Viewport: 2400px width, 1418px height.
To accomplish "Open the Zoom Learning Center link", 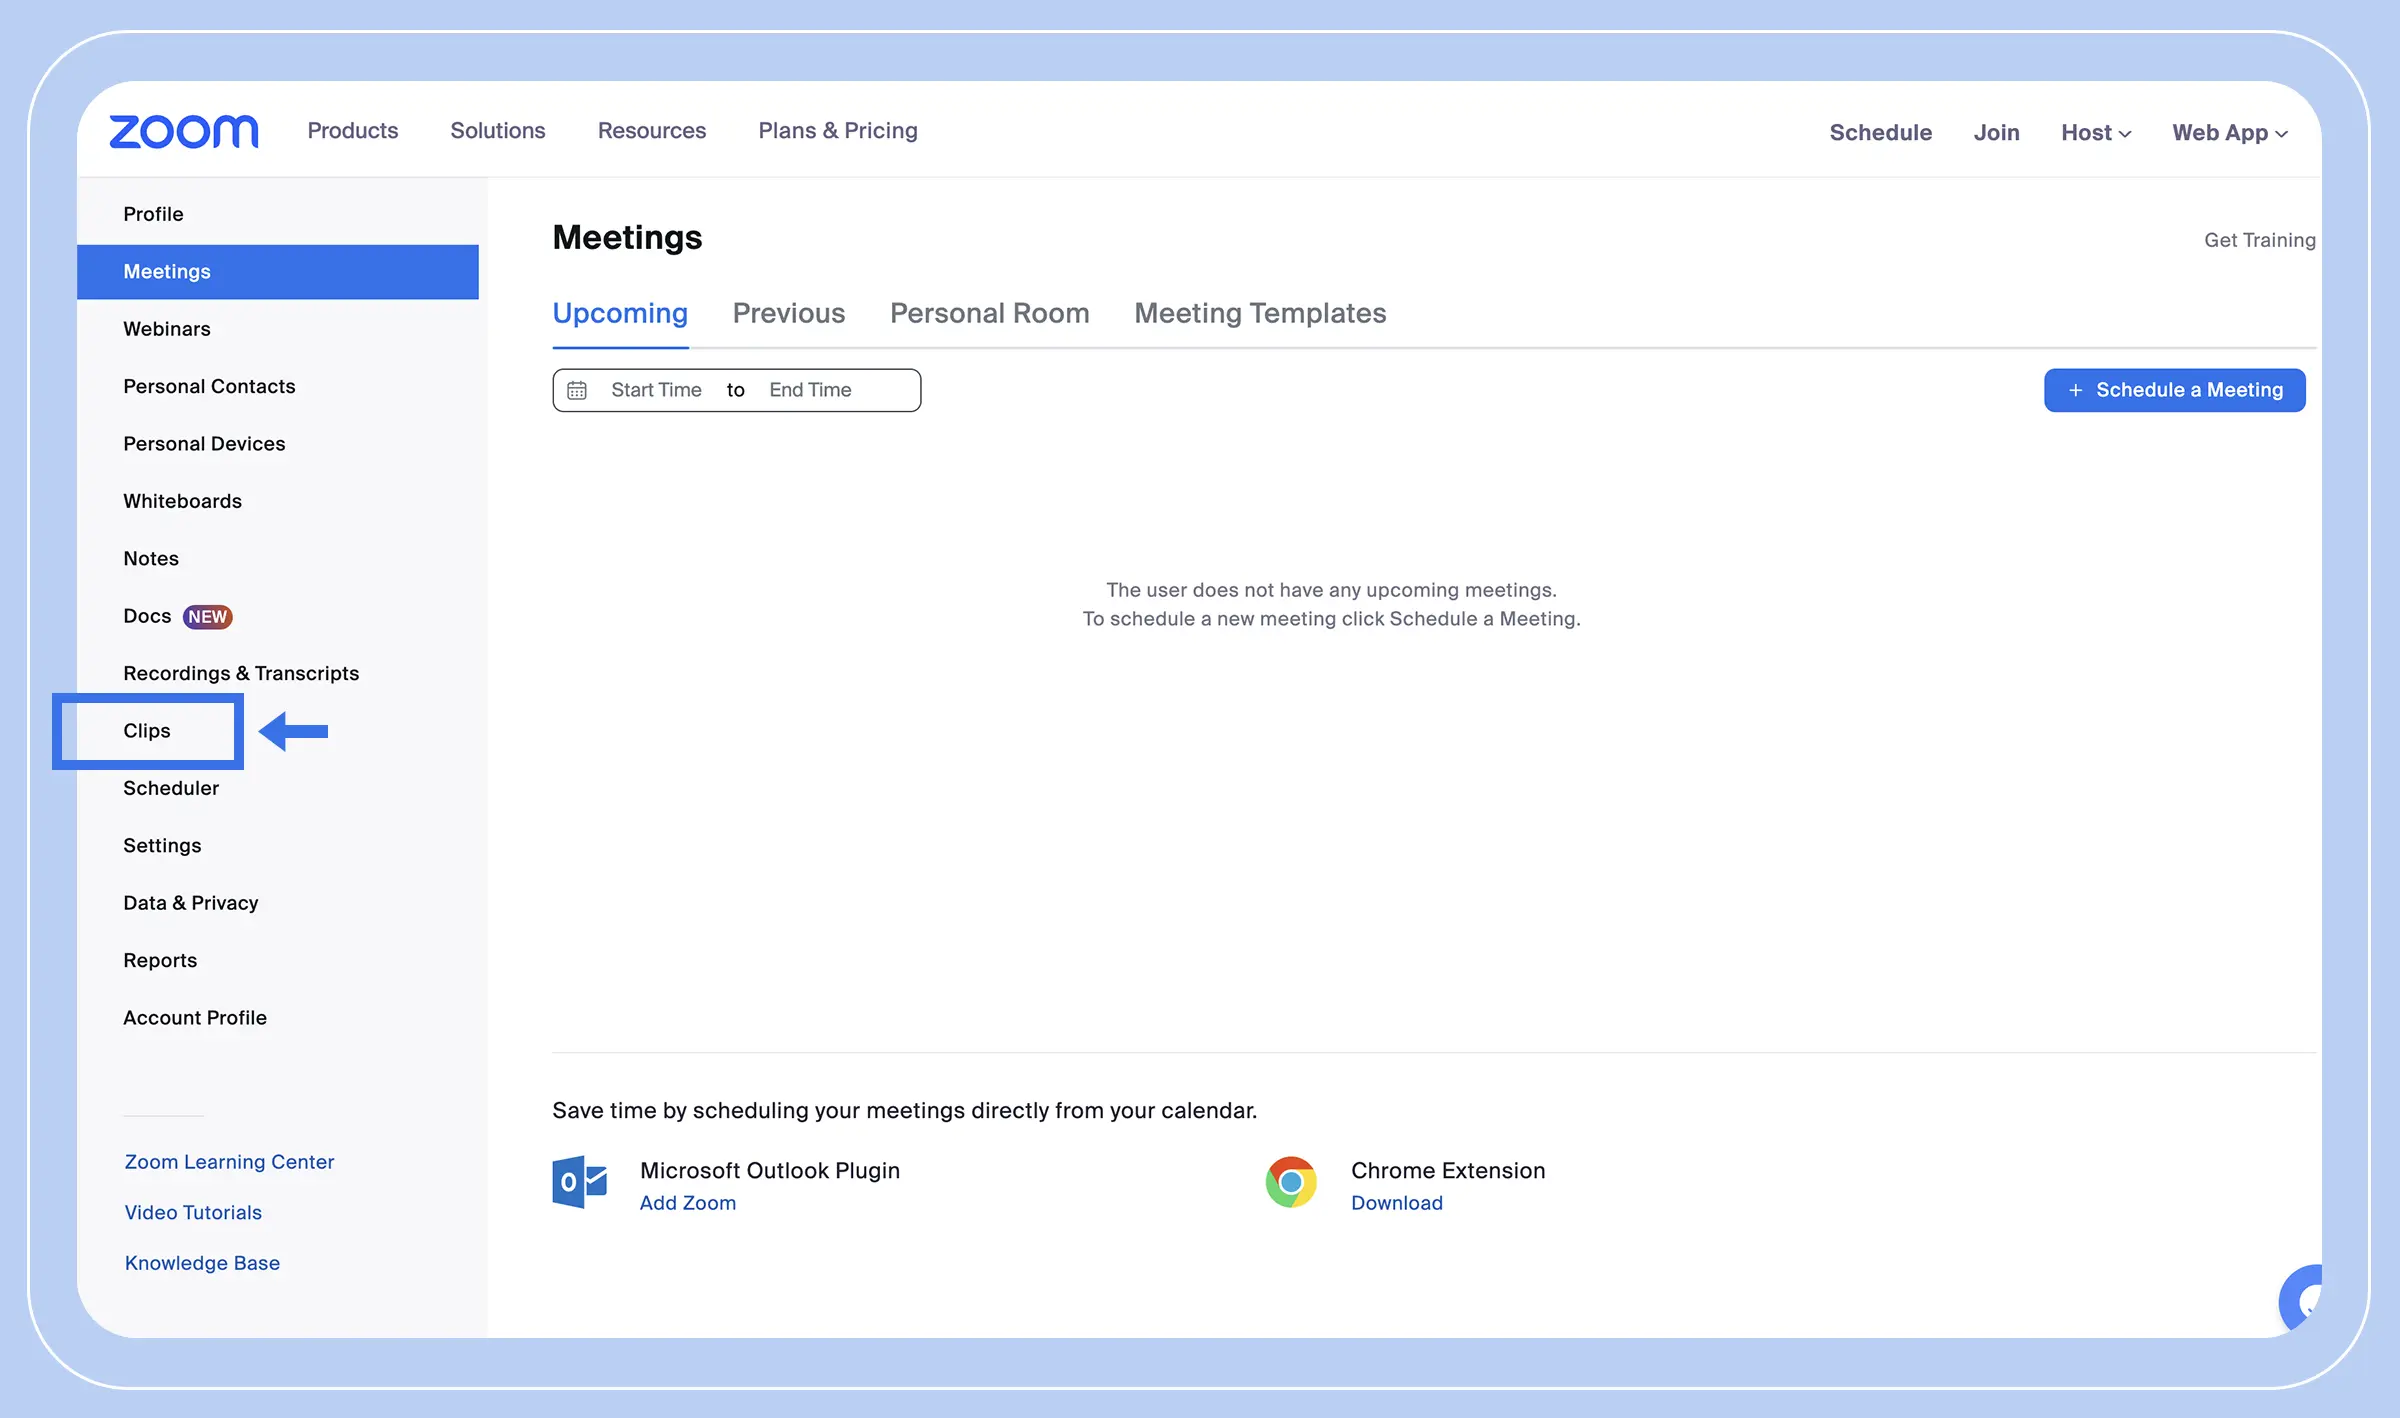I will pyautogui.click(x=229, y=1162).
